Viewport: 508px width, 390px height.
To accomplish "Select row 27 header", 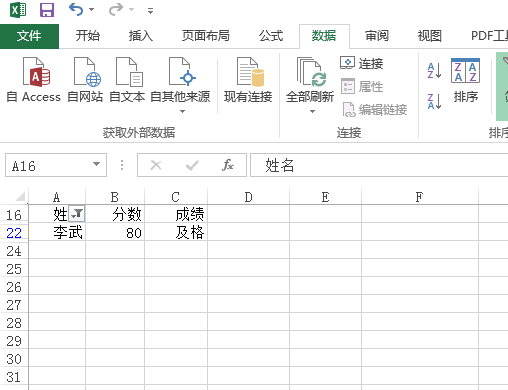I will (x=14, y=305).
